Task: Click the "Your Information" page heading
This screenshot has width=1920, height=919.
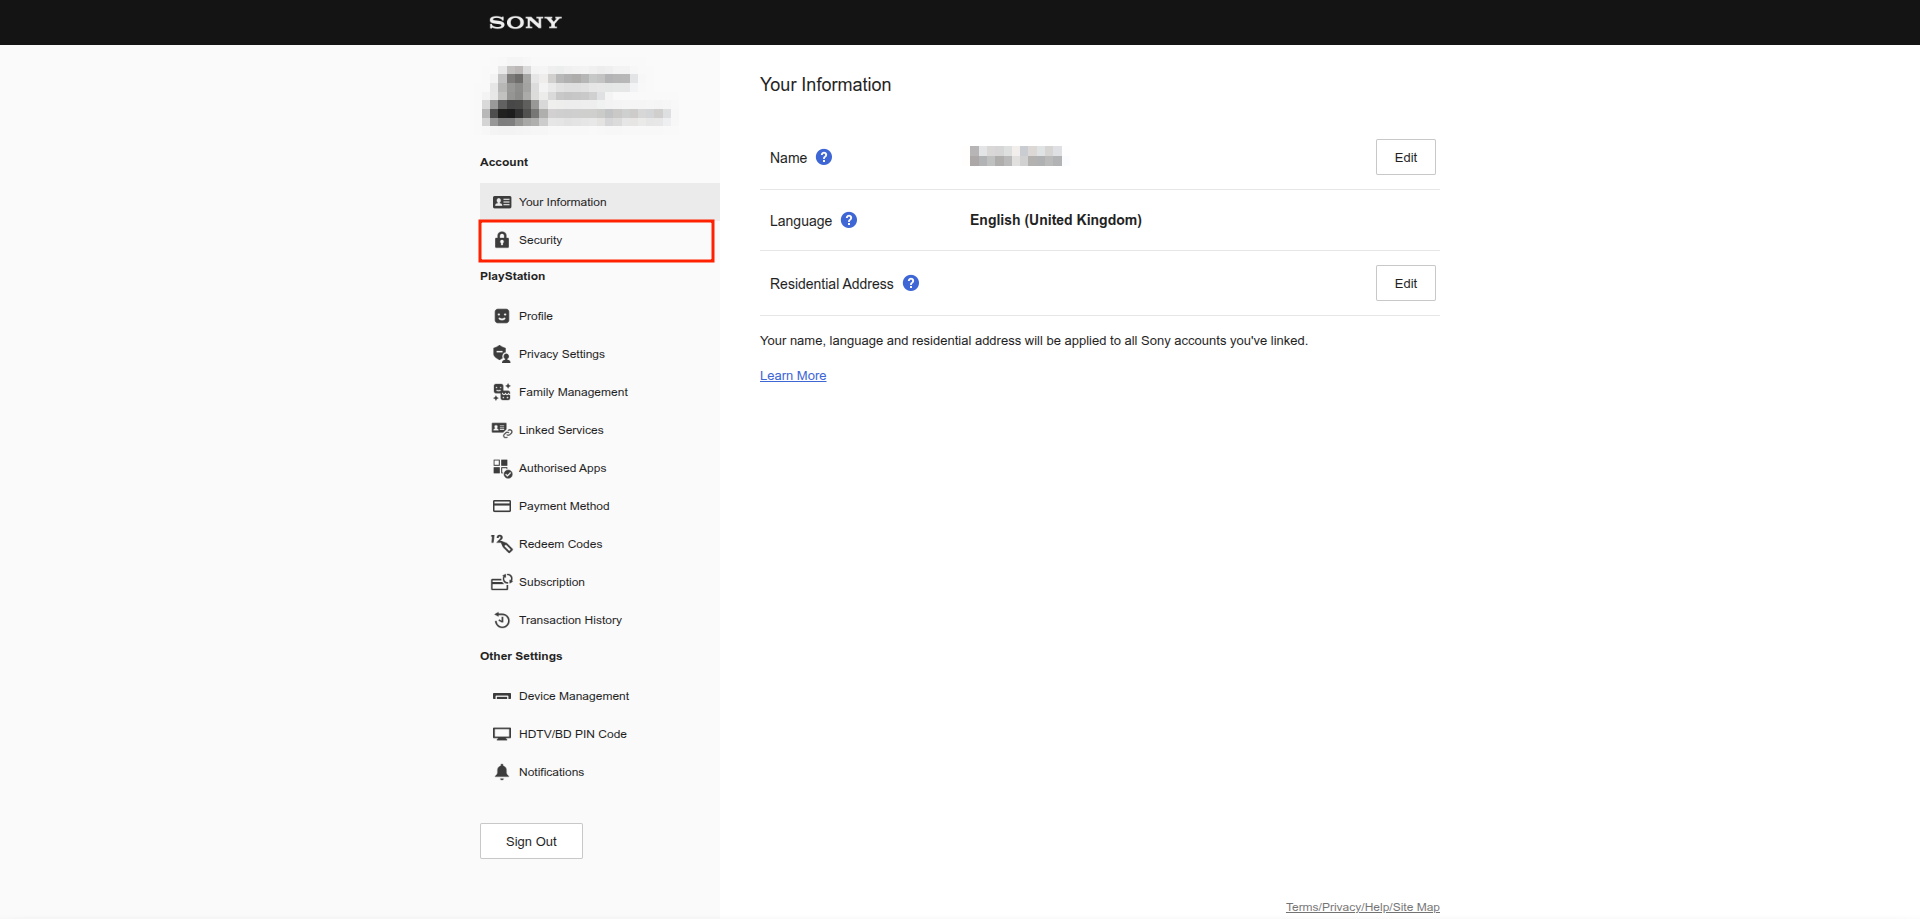Action: click(x=825, y=85)
